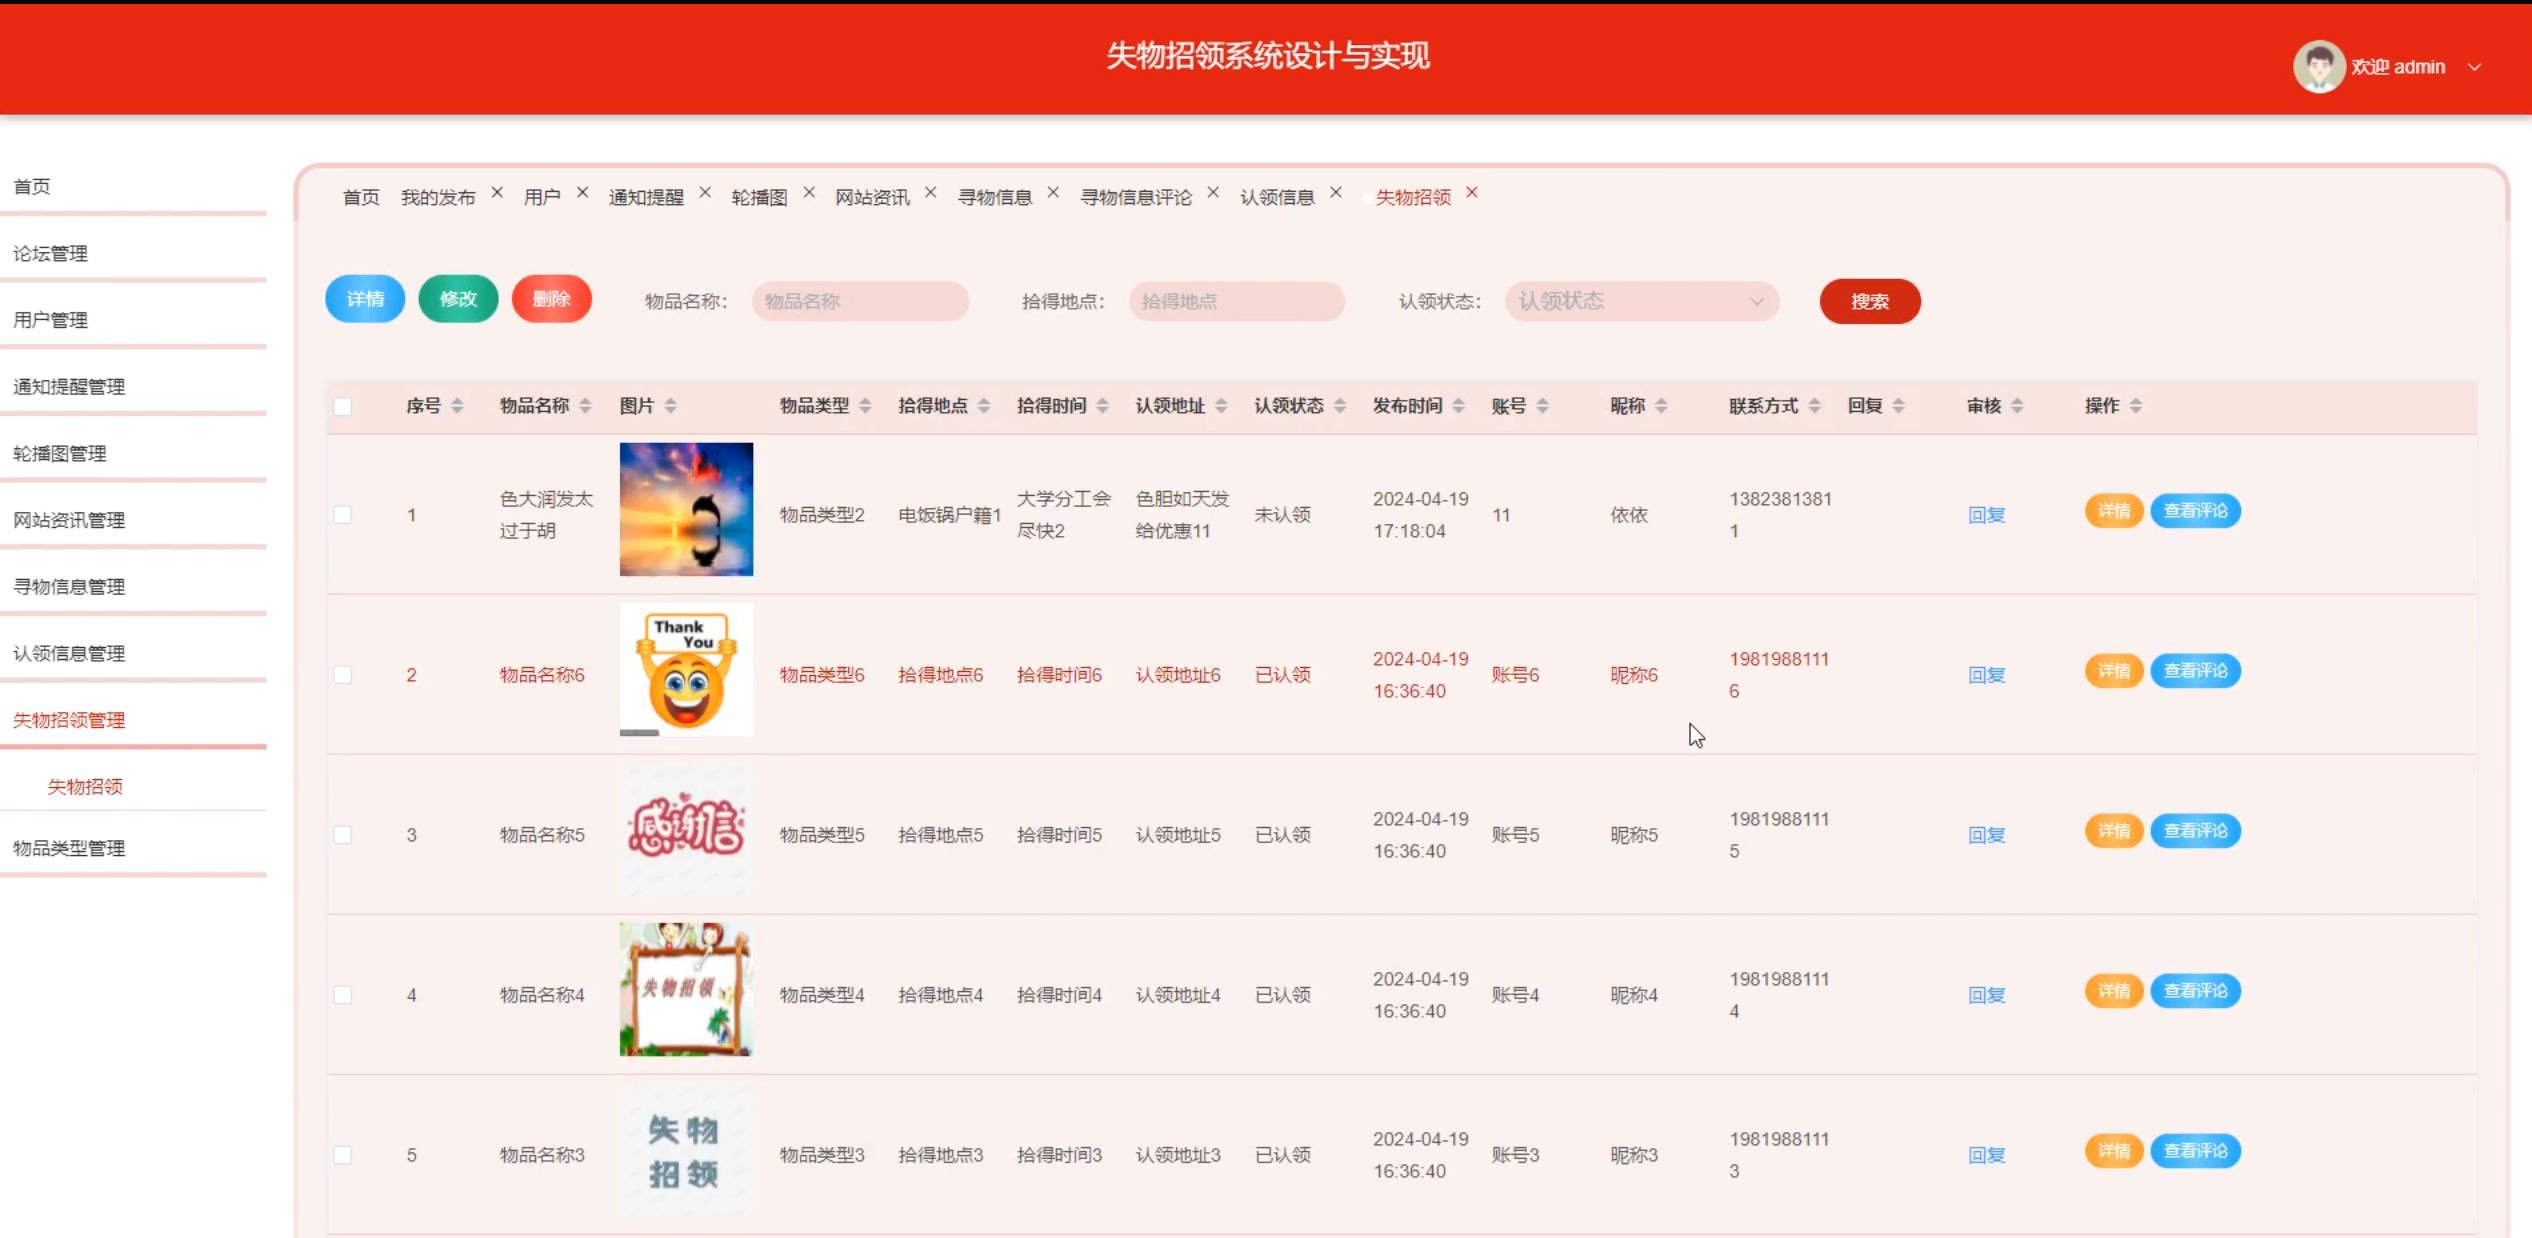
Task: Focus the 拾得地点 search field
Action: click(x=1236, y=301)
